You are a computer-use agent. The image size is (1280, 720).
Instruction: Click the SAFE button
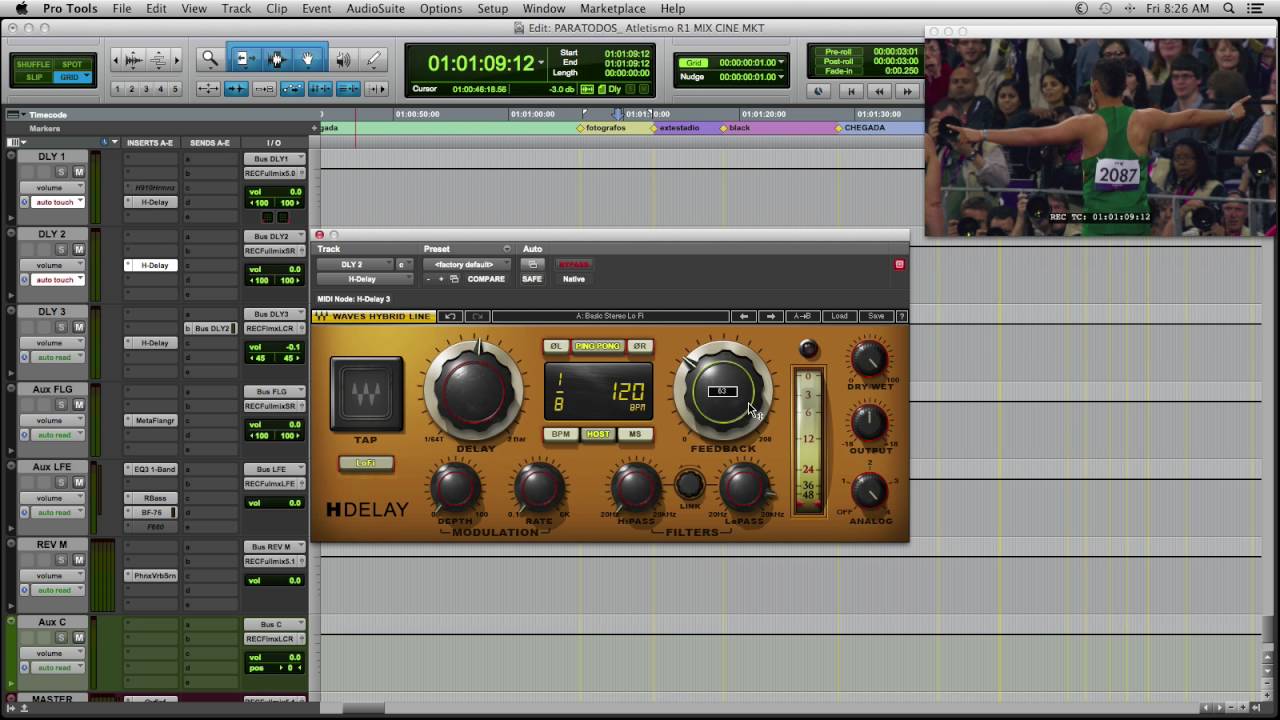pyautogui.click(x=532, y=279)
